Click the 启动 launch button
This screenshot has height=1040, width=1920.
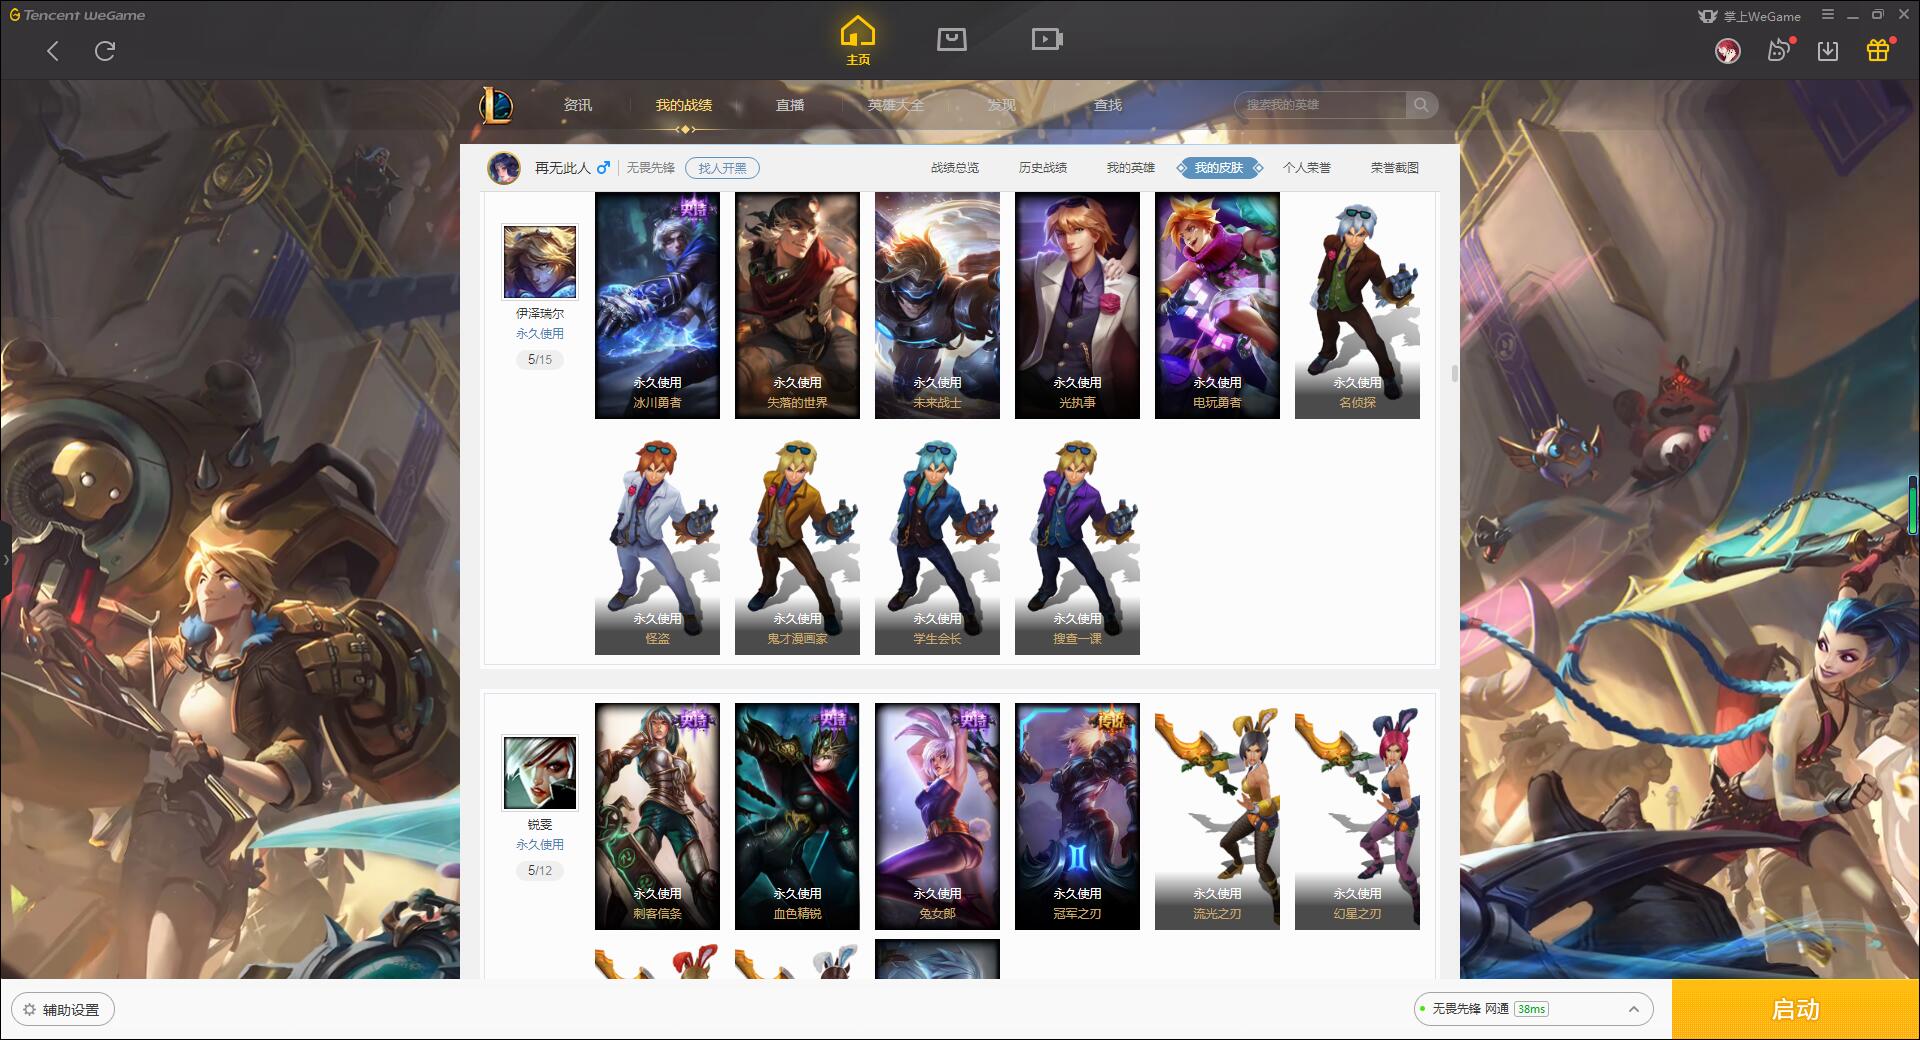point(1795,1010)
